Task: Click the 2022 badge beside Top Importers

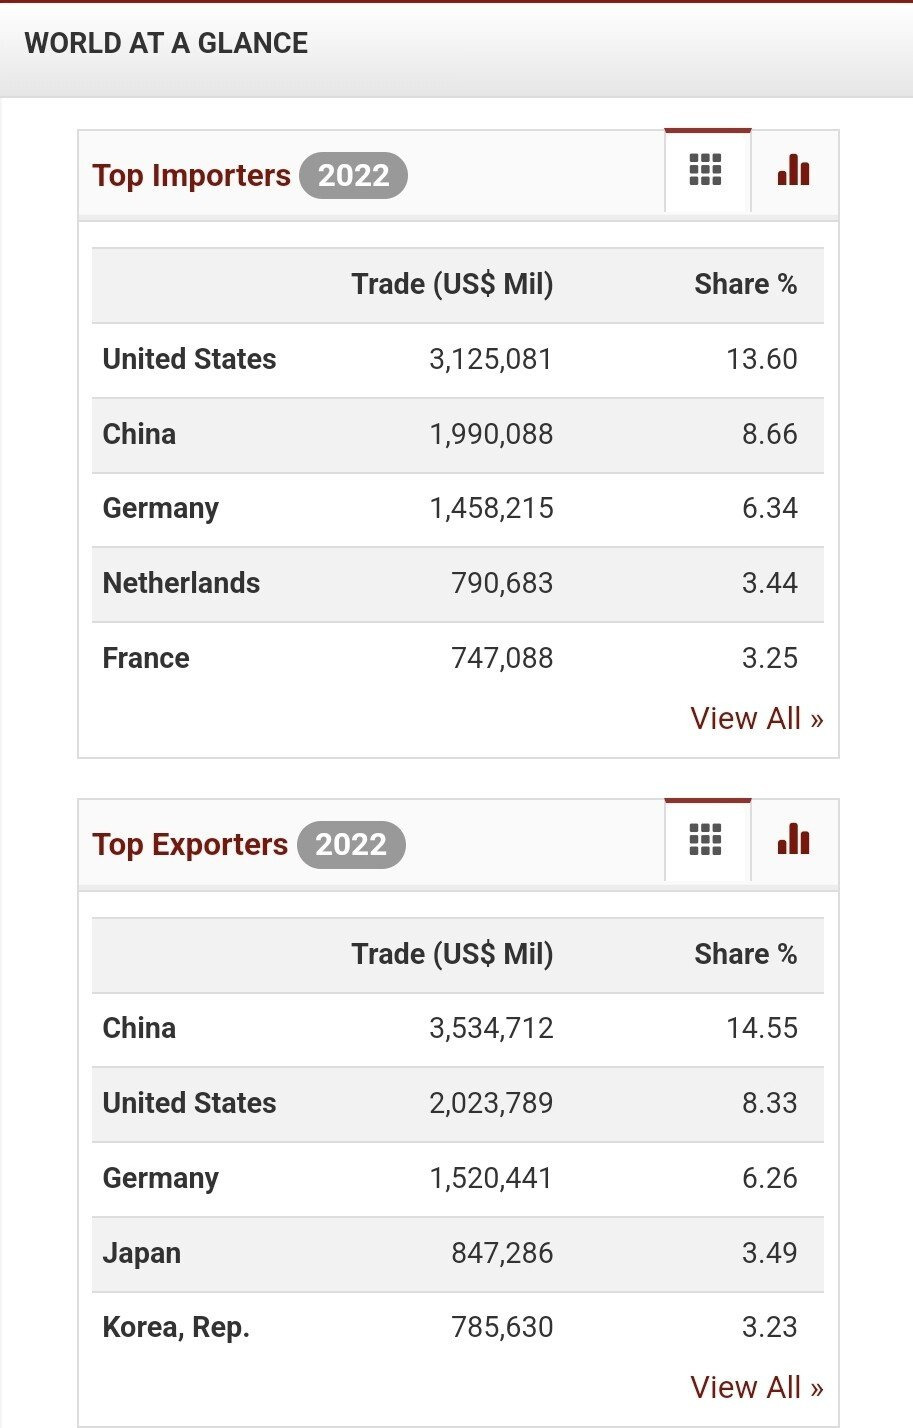Action: (353, 176)
